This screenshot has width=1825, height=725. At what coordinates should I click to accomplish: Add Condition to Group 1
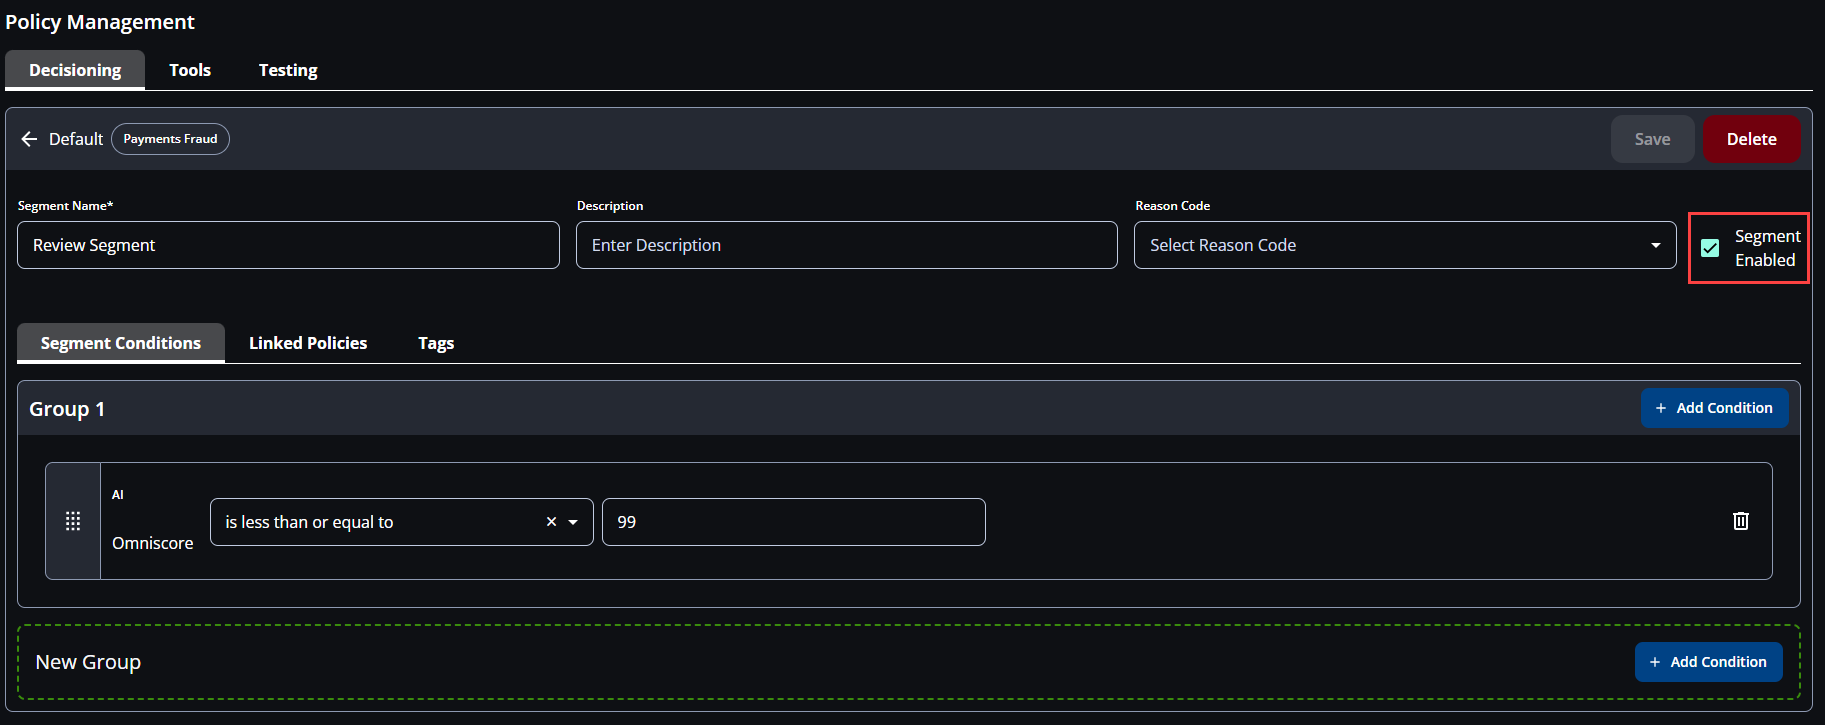pyautogui.click(x=1714, y=408)
